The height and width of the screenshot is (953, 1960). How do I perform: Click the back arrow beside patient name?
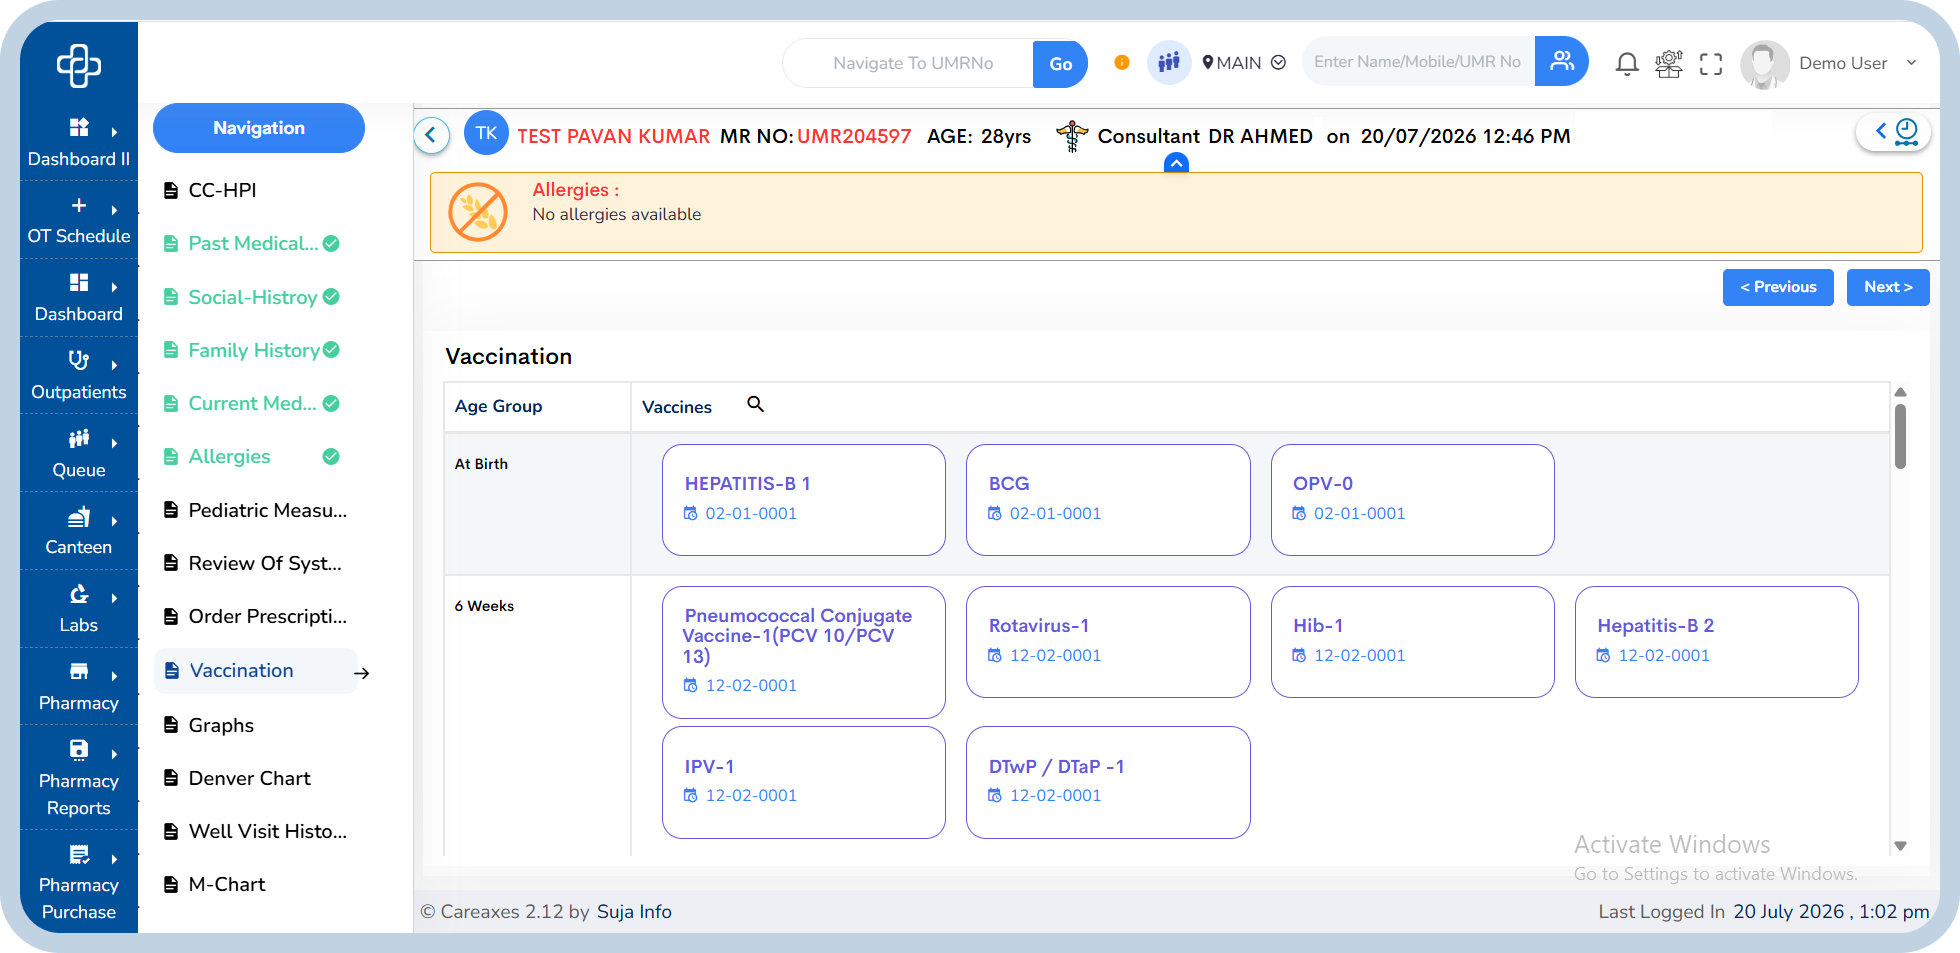pyautogui.click(x=431, y=135)
